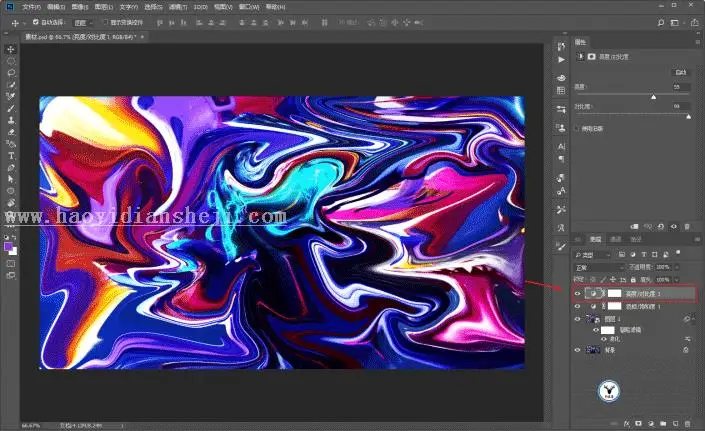Select the Ellipse shape tool
Viewport: 705px width, 431px height.
11,191
